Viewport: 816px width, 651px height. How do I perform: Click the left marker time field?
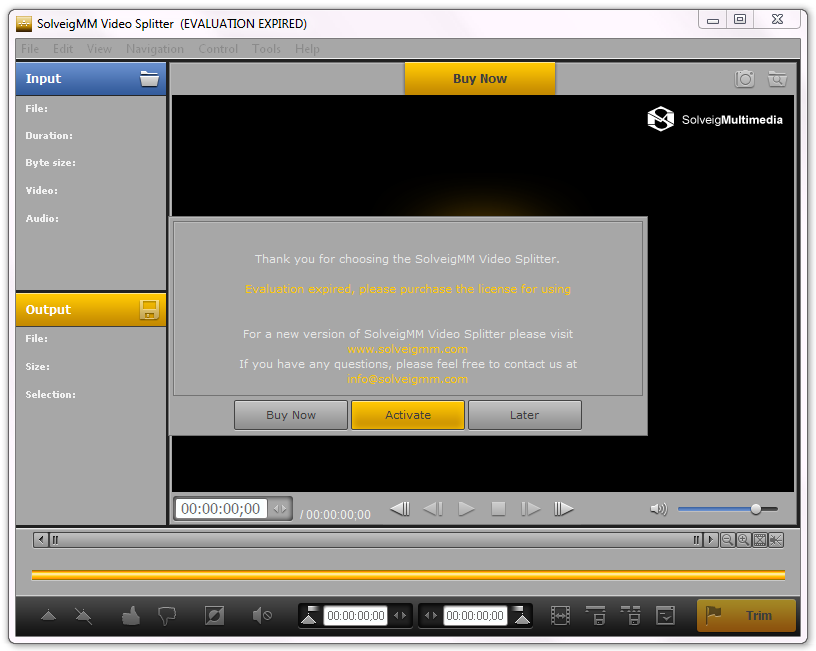356,616
